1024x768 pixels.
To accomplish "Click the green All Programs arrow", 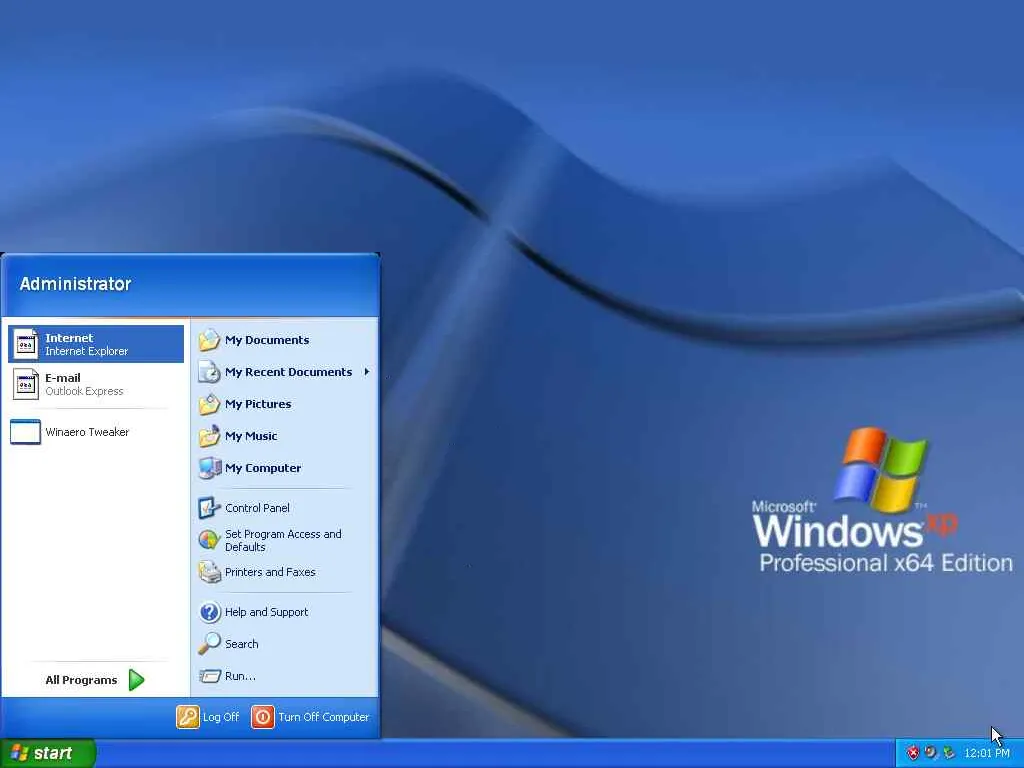I will (x=136, y=680).
